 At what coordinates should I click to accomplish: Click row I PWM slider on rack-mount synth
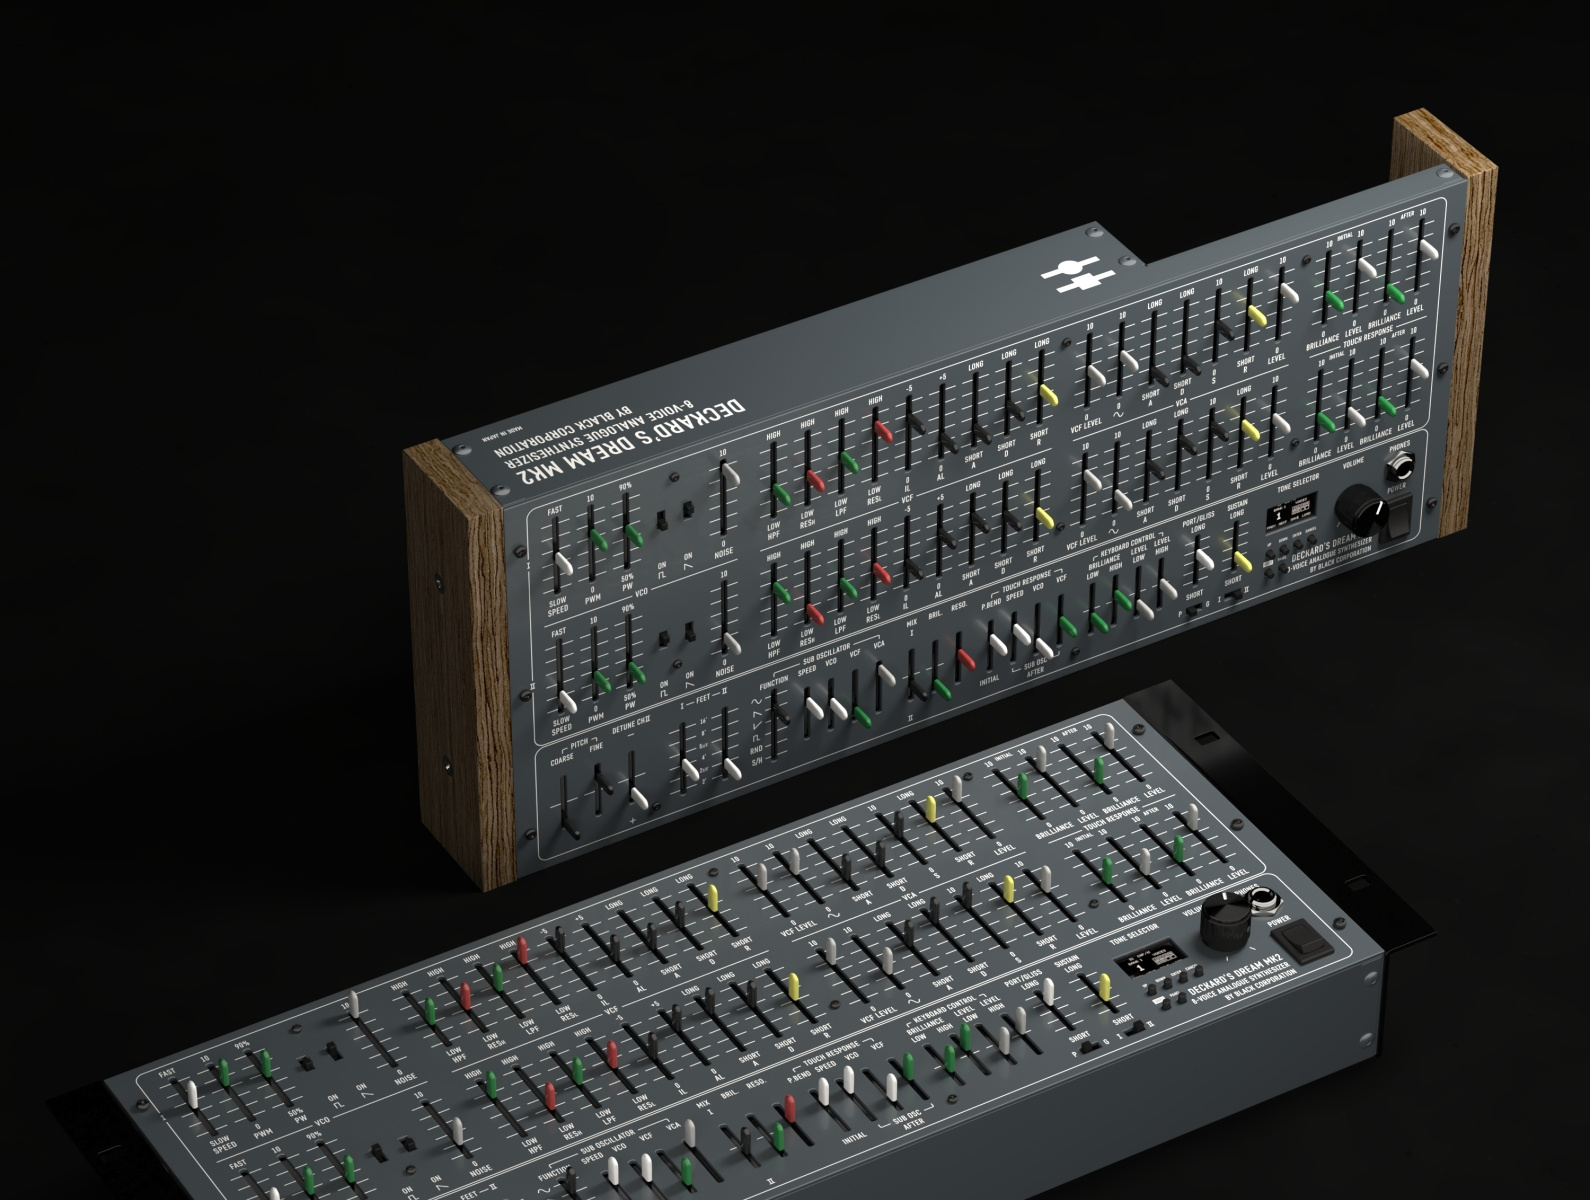tap(226, 1074)
